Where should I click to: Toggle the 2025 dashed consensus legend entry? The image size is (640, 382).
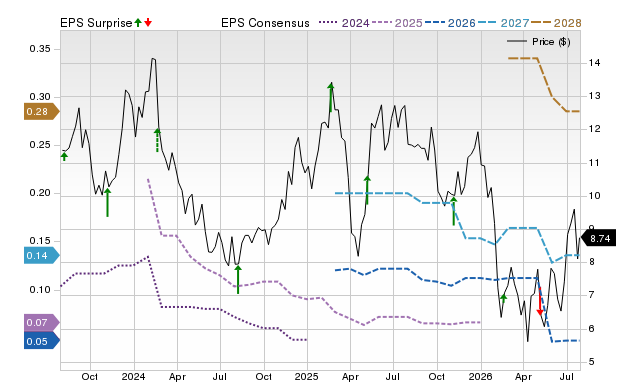tap(397, 23)
